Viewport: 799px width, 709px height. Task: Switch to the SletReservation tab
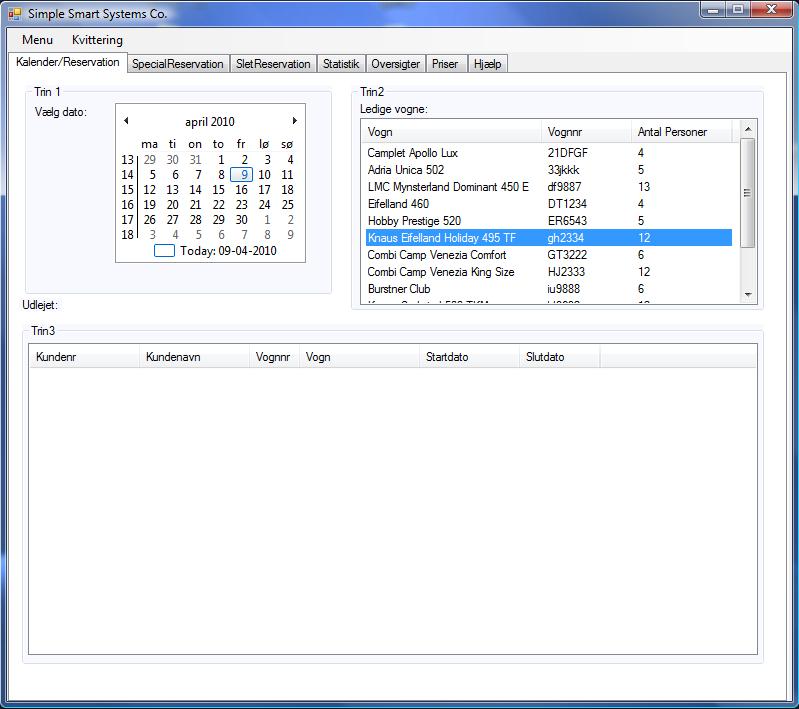tap(273, 64)
